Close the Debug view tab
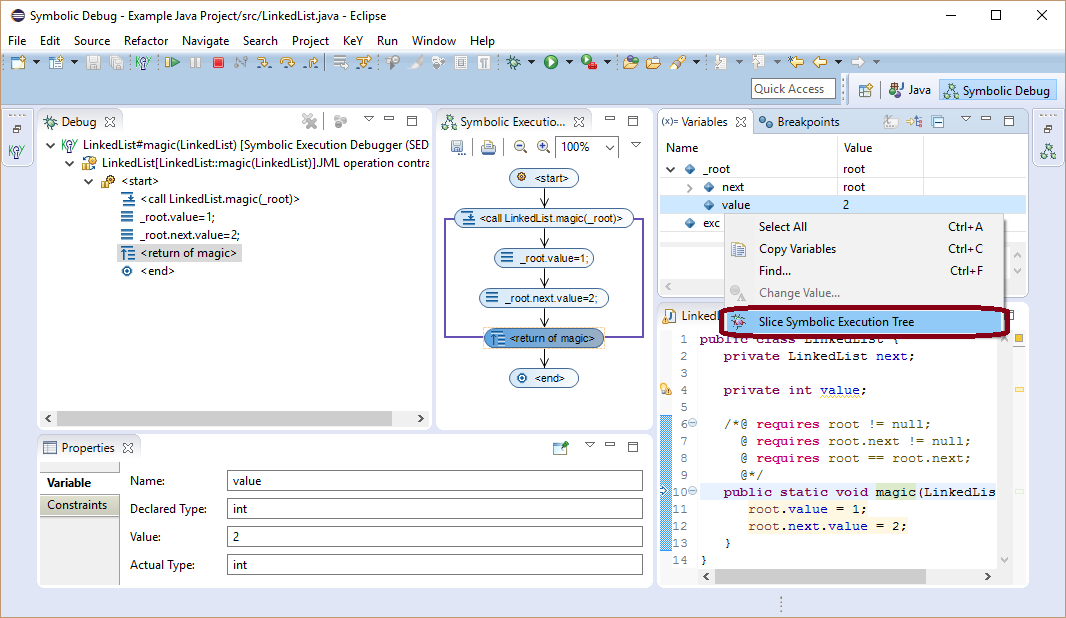Image resolution: width=1066 pixels, height=618 pixels. tap(110, 122)
